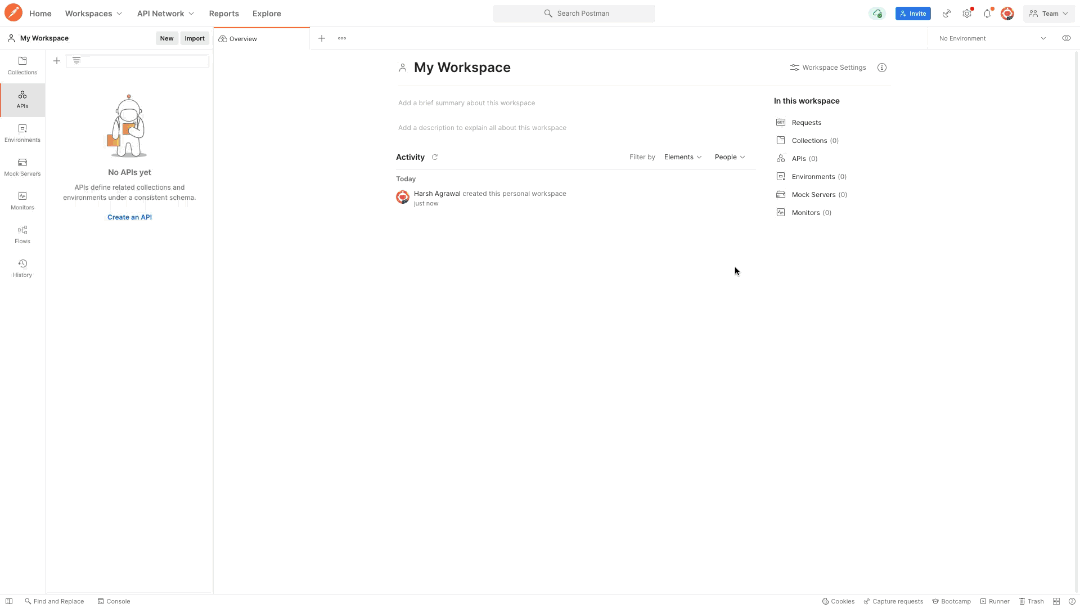Open the API Network menu
This screenshot has width=1080, height=608.
coord(164,13)
